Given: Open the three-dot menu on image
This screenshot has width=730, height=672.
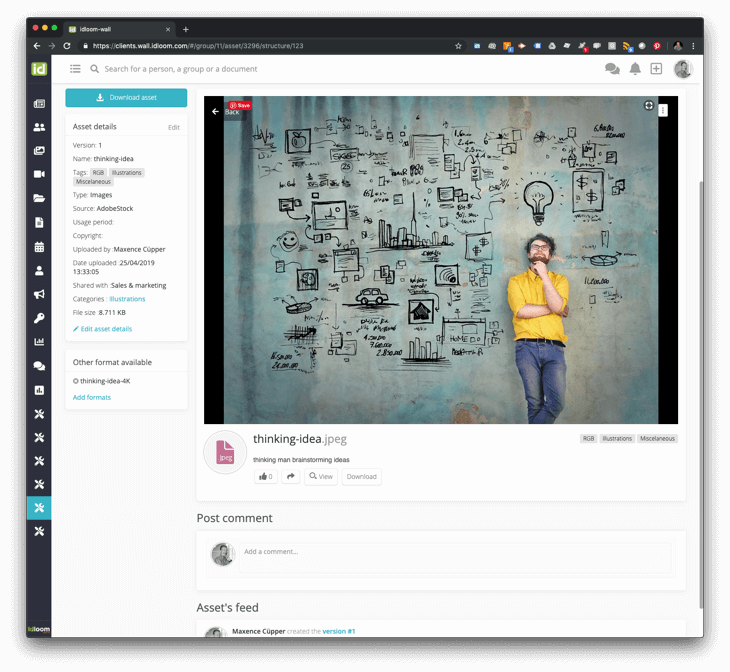Looking at the screenshot, I should tap(663, 110).
